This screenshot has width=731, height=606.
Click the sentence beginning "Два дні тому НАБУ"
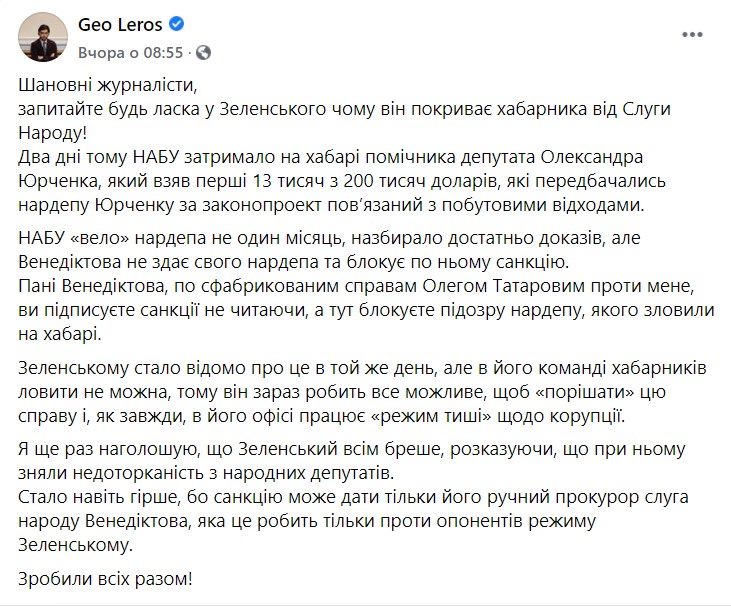tap(342, 181)
